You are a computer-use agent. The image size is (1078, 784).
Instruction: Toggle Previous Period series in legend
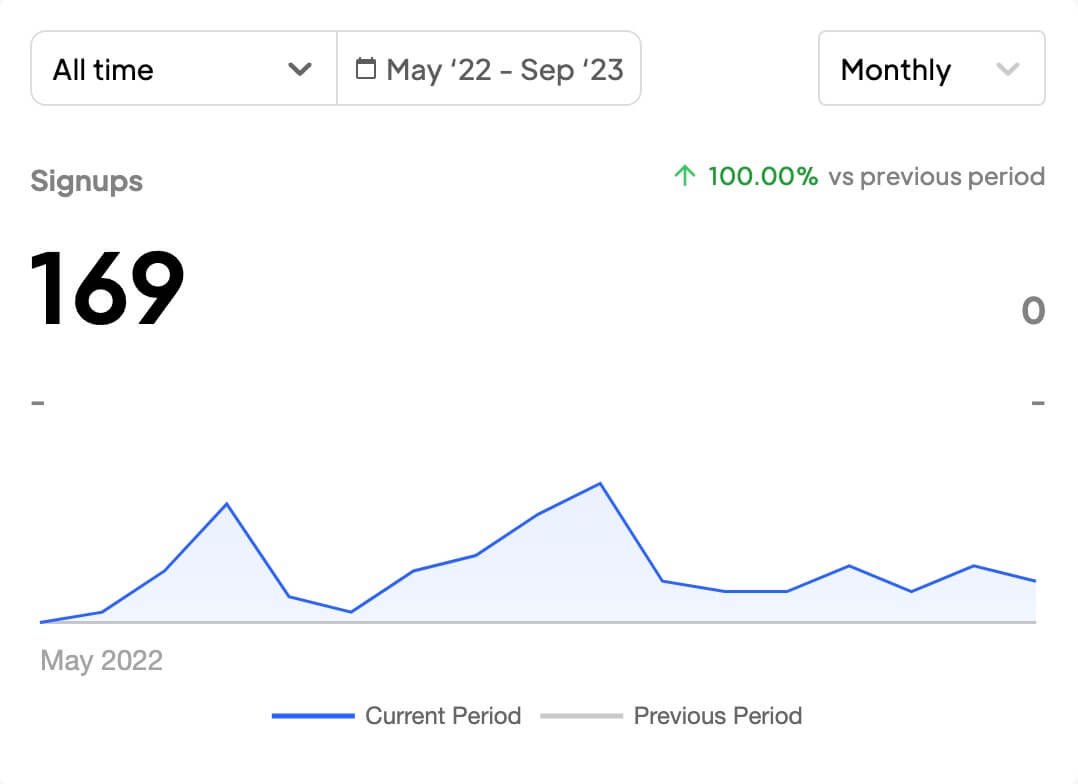[717, 716]
